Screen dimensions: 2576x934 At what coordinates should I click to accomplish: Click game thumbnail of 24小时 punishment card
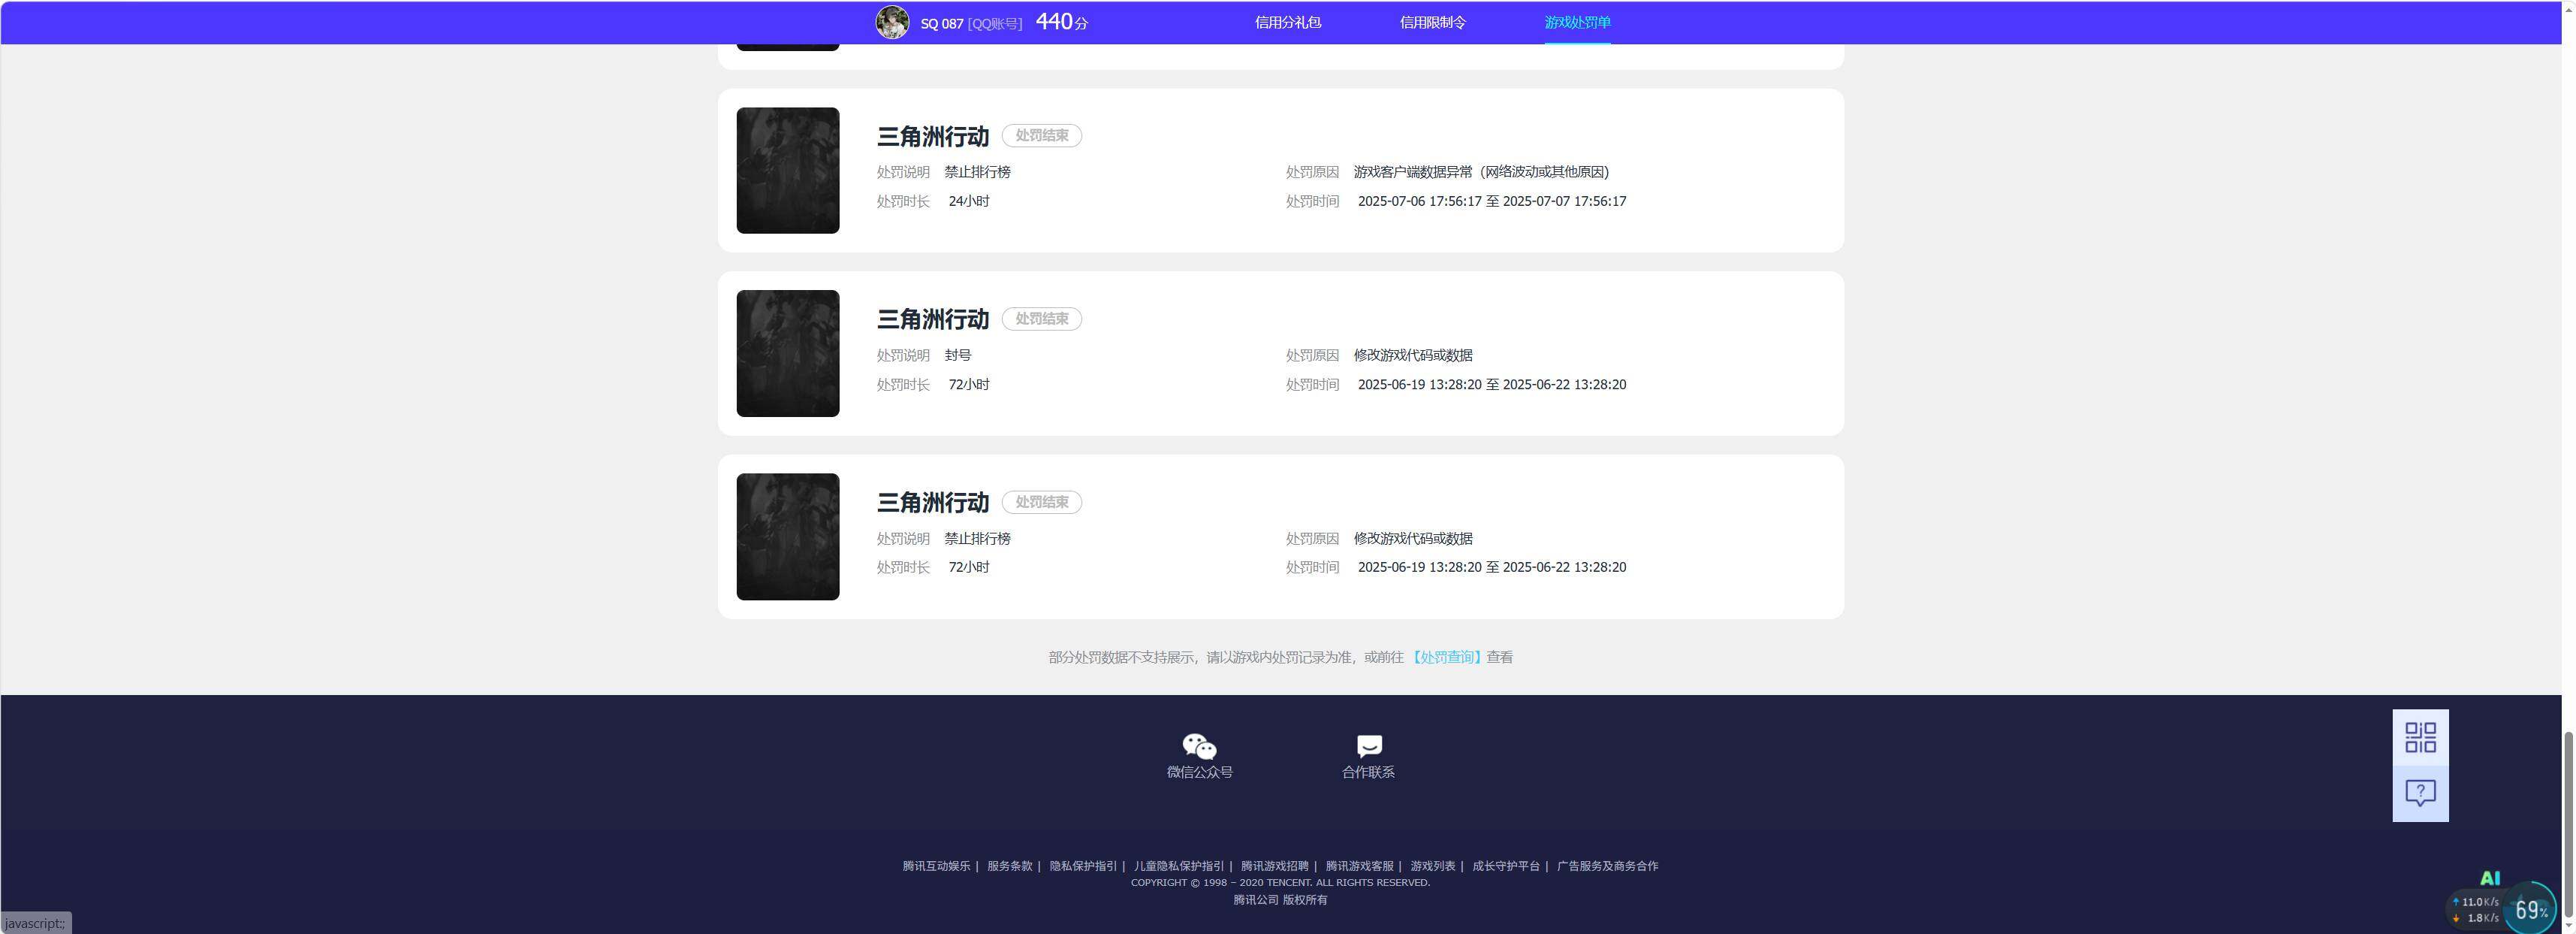[x=788, y=171]
